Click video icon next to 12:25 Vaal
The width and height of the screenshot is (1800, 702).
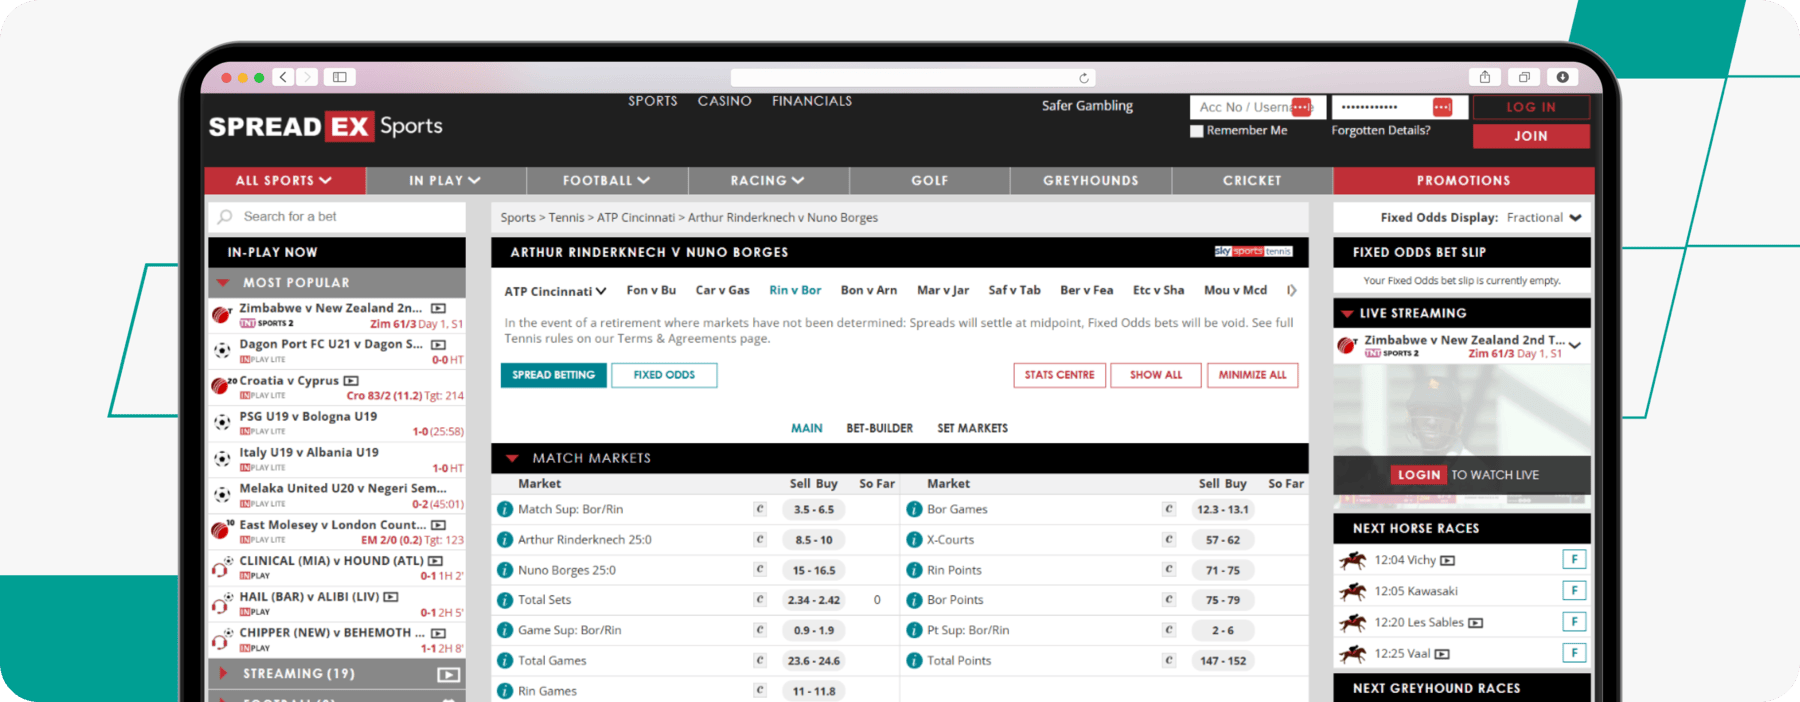pyautogui.click(x=1442, y=654)
